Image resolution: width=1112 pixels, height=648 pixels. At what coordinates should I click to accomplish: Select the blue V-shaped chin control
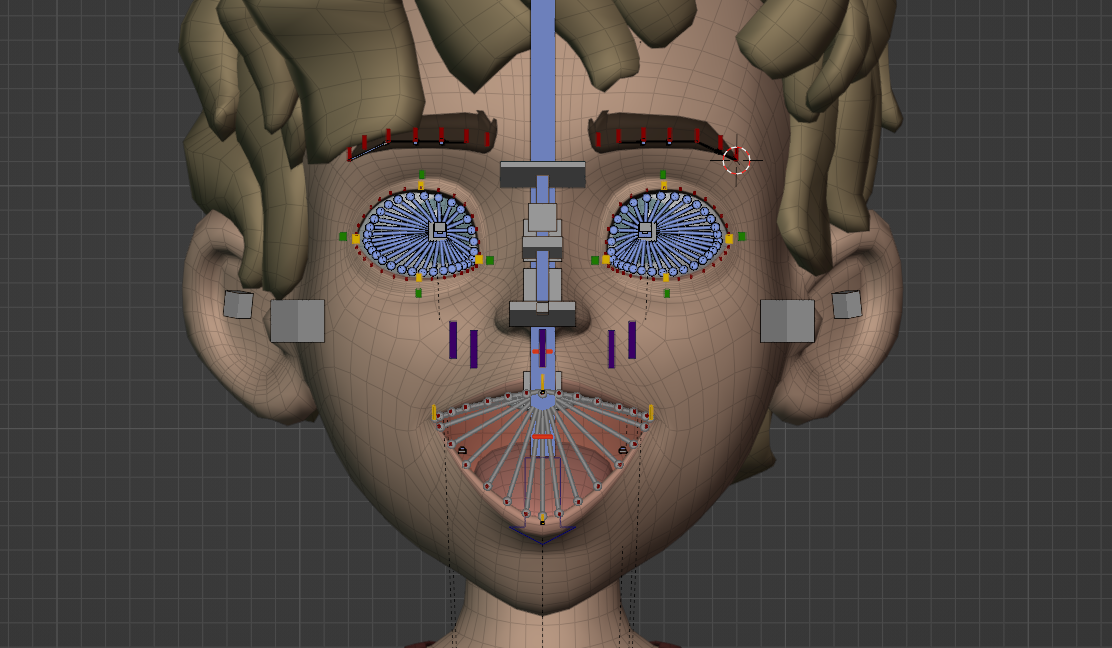point(542,535)
